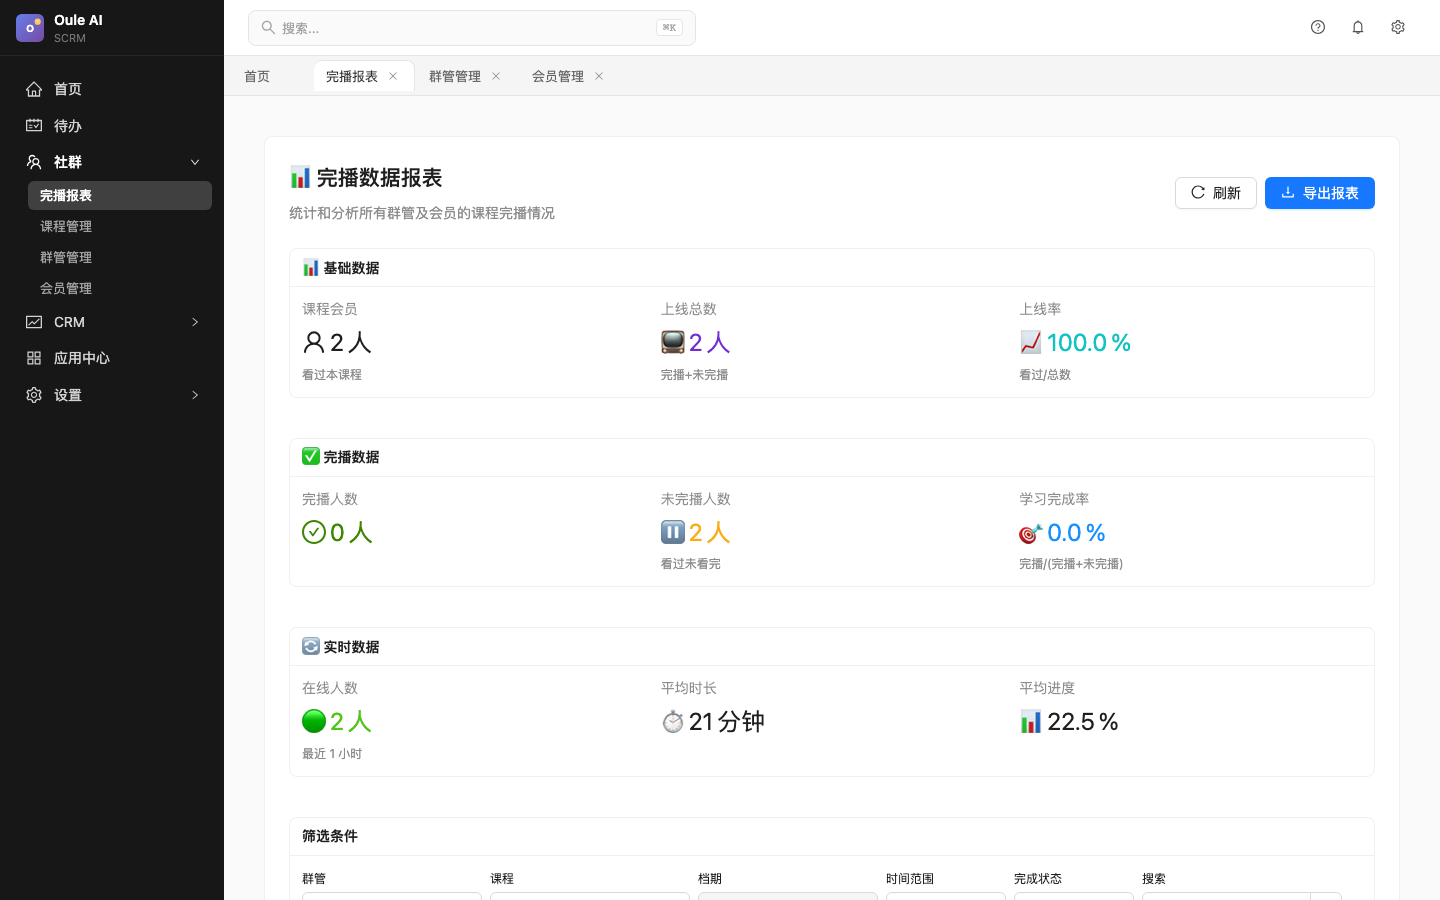This screenshot has width=1440, height=900.
Task: Click the target icon next to 学习完成率
Action: 1031,533
